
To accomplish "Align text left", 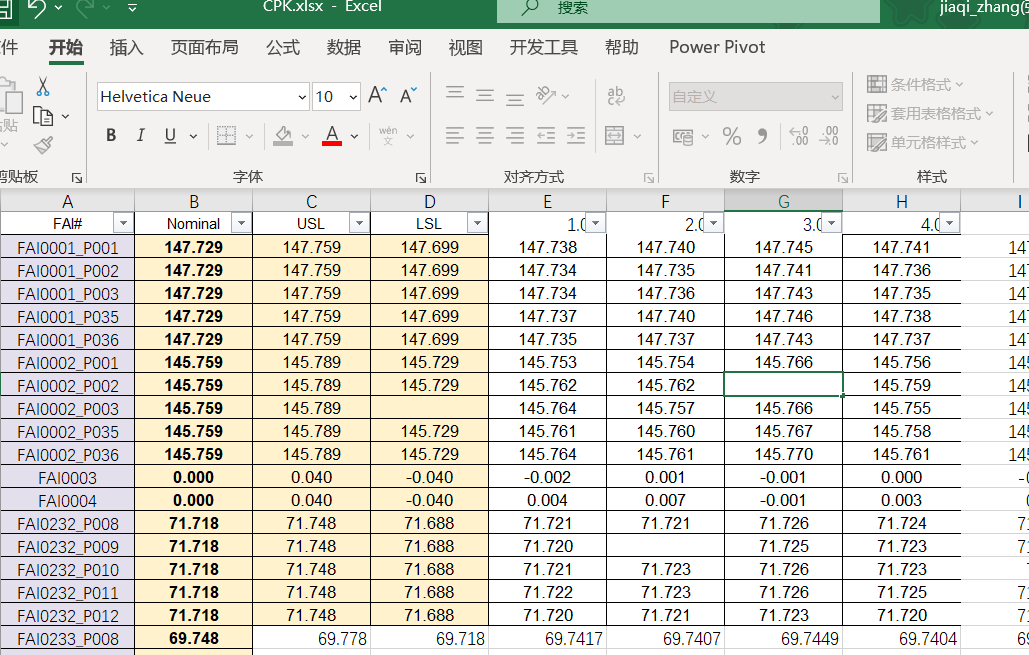I will pos(455,136).
